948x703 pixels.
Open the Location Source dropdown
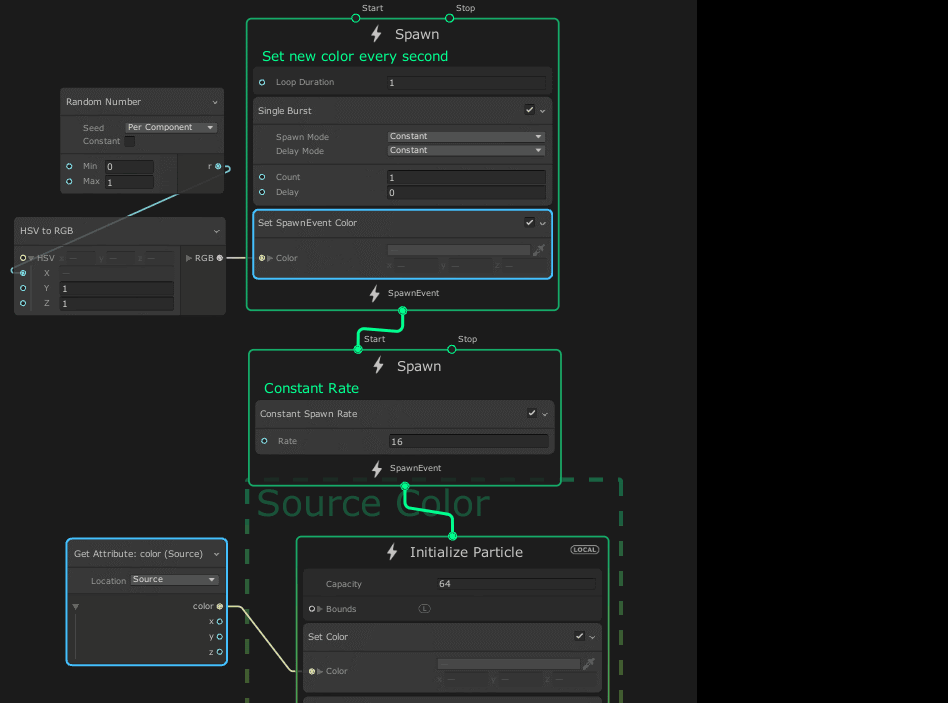(174, 580)
